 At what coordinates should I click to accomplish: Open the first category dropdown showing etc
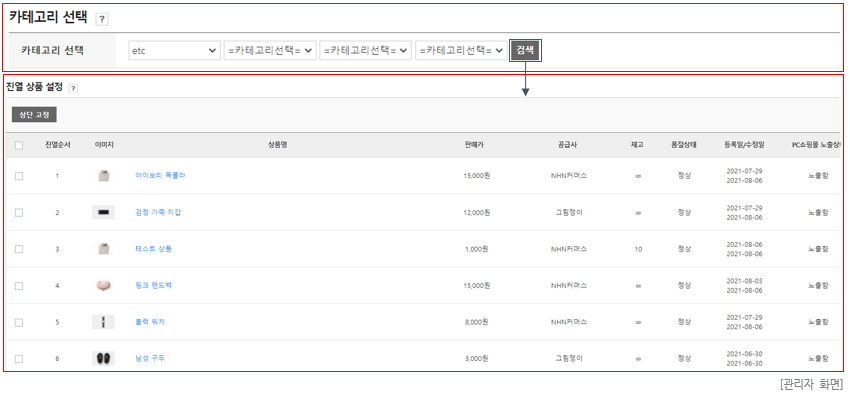tap(175, 50)
